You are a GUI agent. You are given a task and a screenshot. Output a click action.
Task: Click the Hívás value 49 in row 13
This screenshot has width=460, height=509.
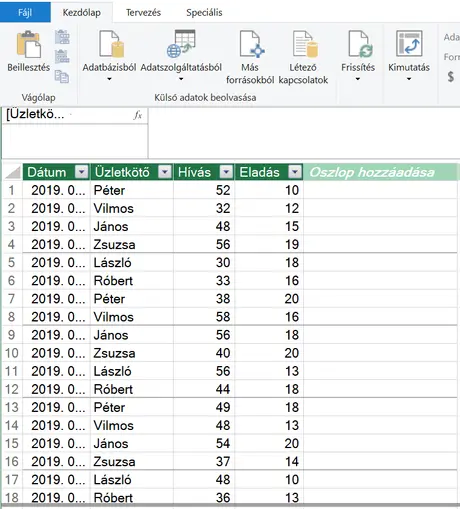(204, 407)
